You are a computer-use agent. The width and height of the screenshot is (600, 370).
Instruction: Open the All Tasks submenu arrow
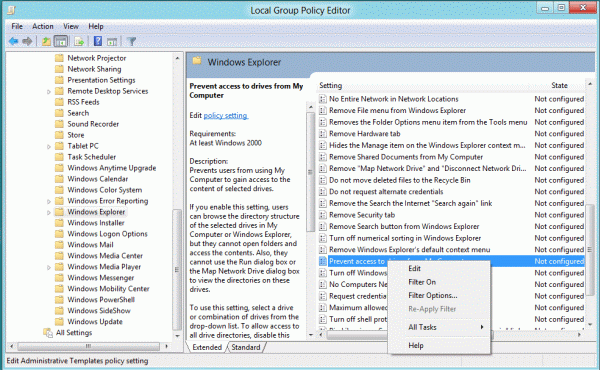pos(482,327)
